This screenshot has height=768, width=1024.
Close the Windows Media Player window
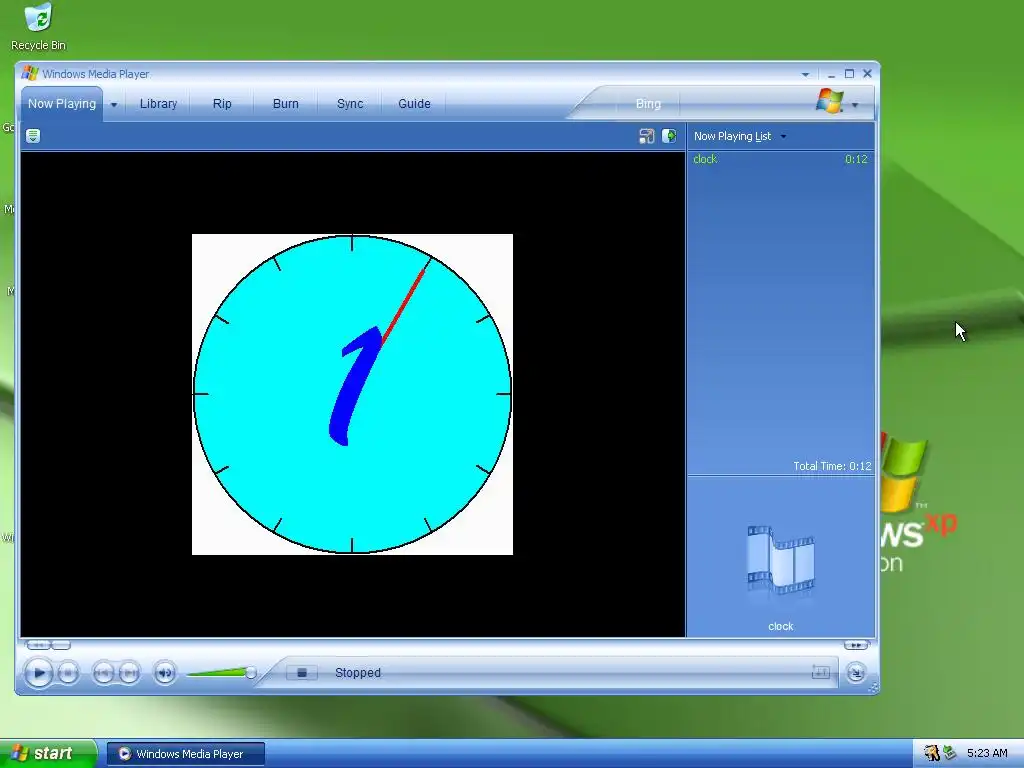867,74
